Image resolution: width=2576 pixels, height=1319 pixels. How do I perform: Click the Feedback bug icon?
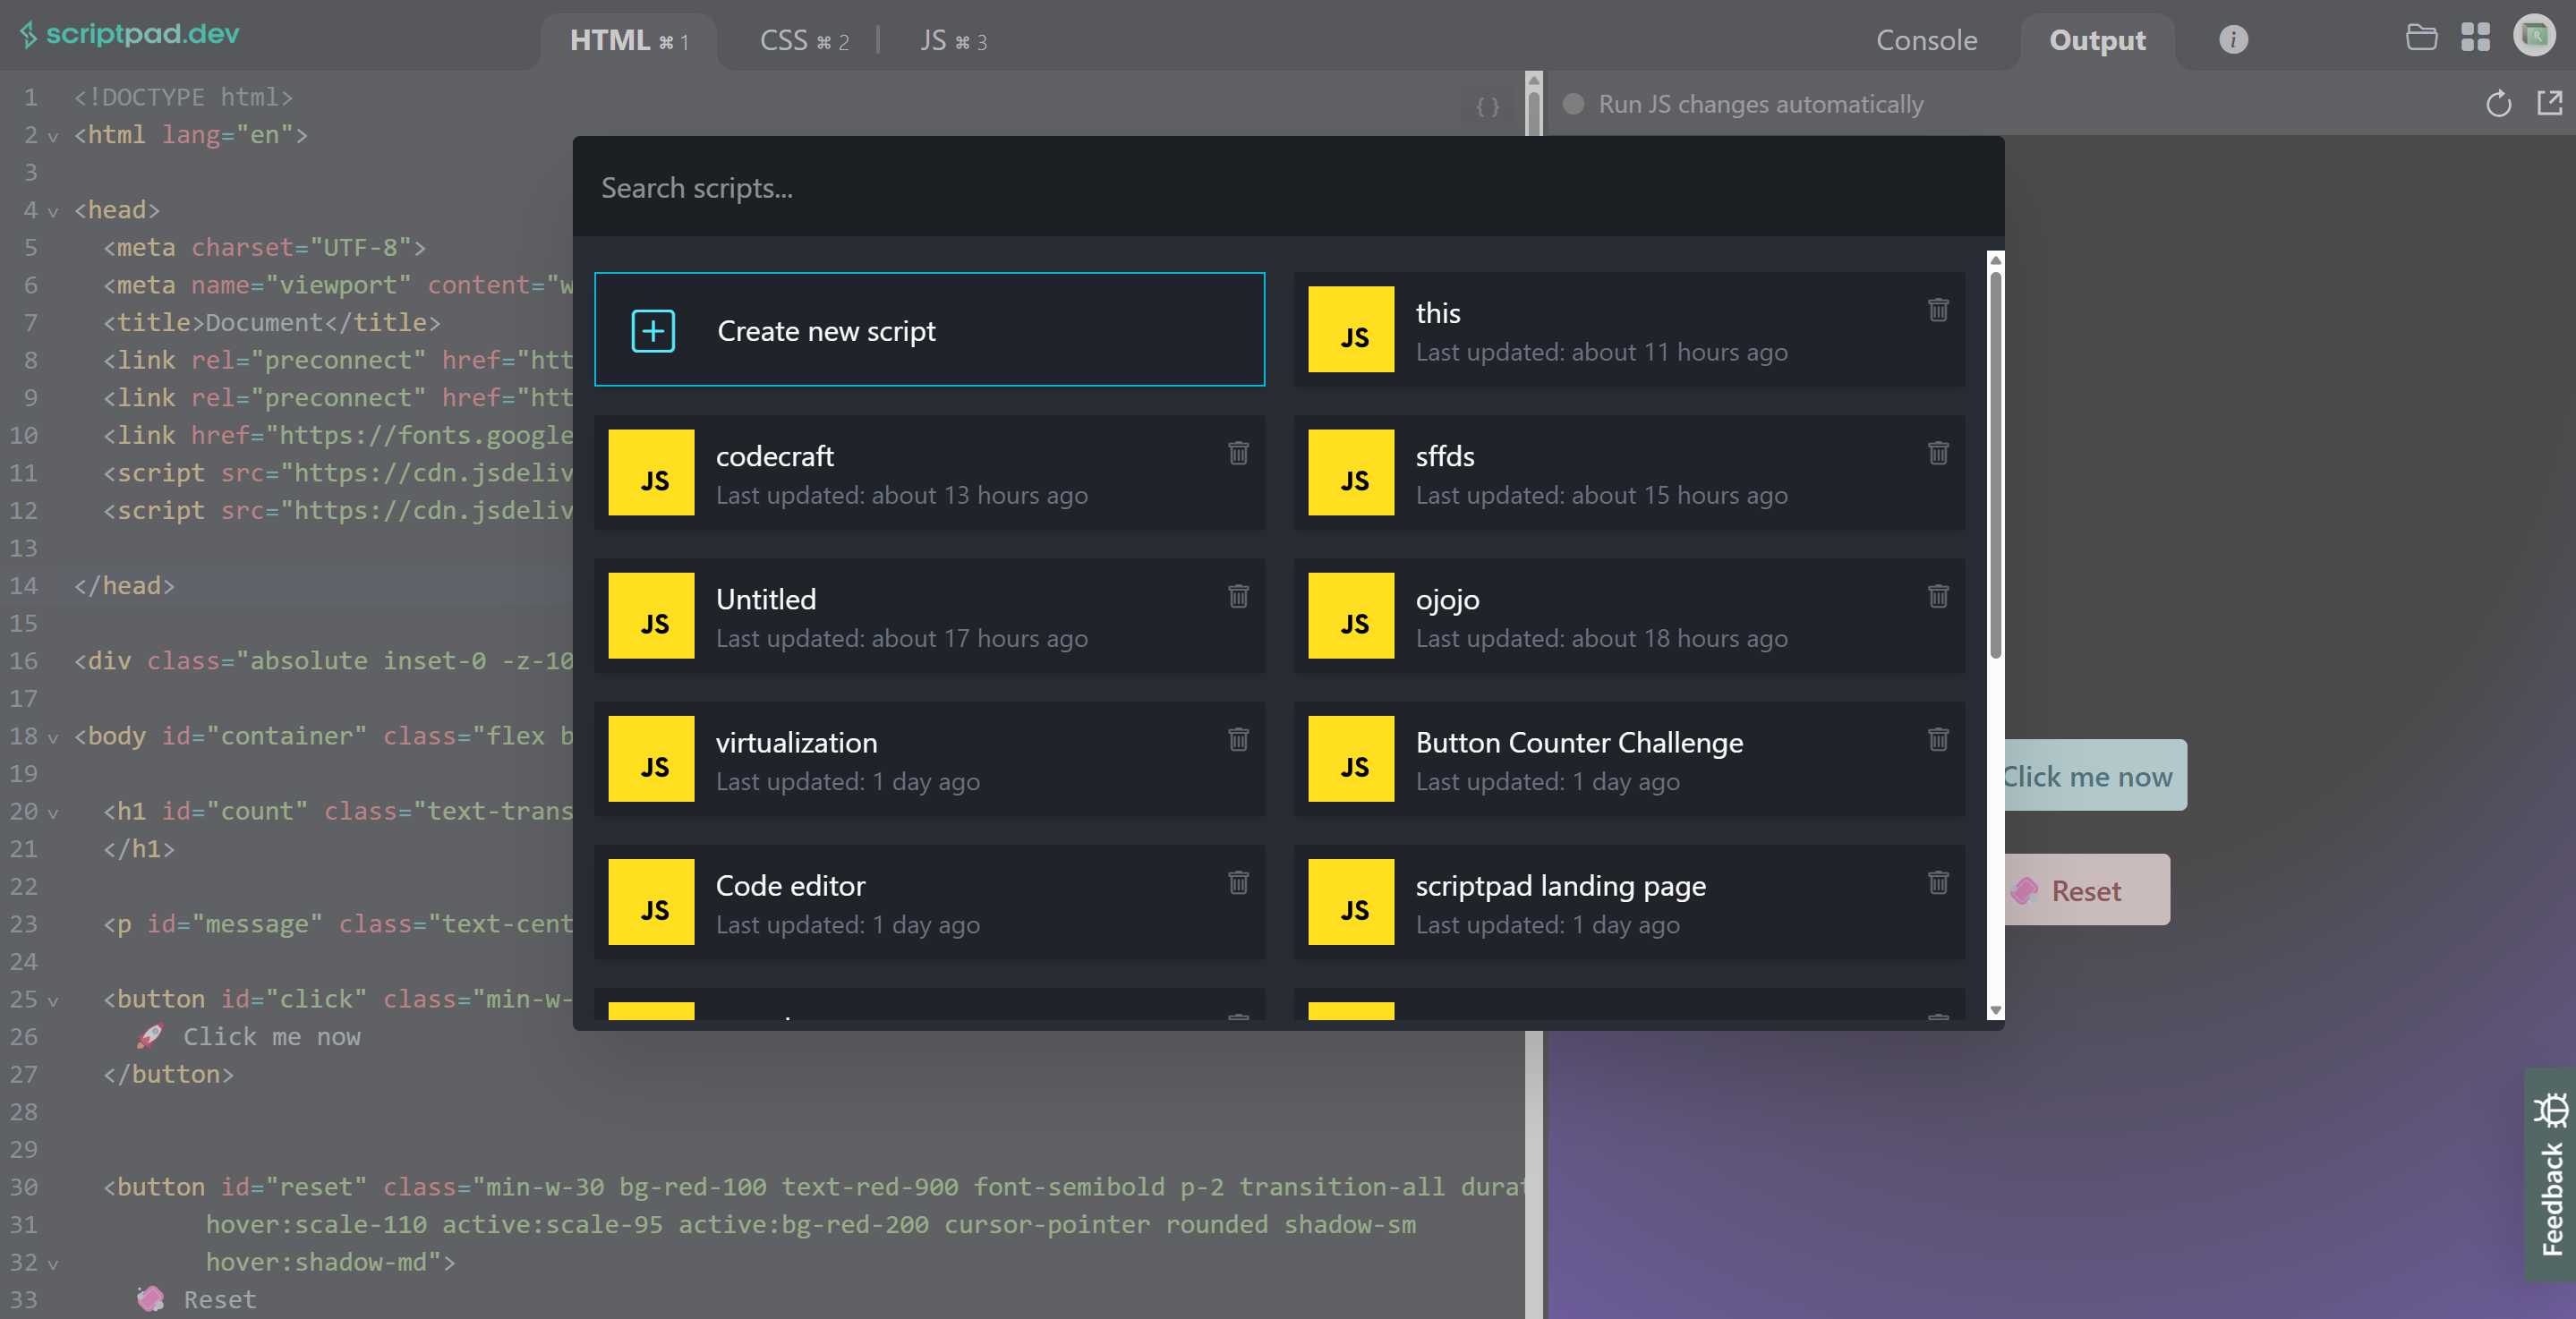point(2551,1110)
